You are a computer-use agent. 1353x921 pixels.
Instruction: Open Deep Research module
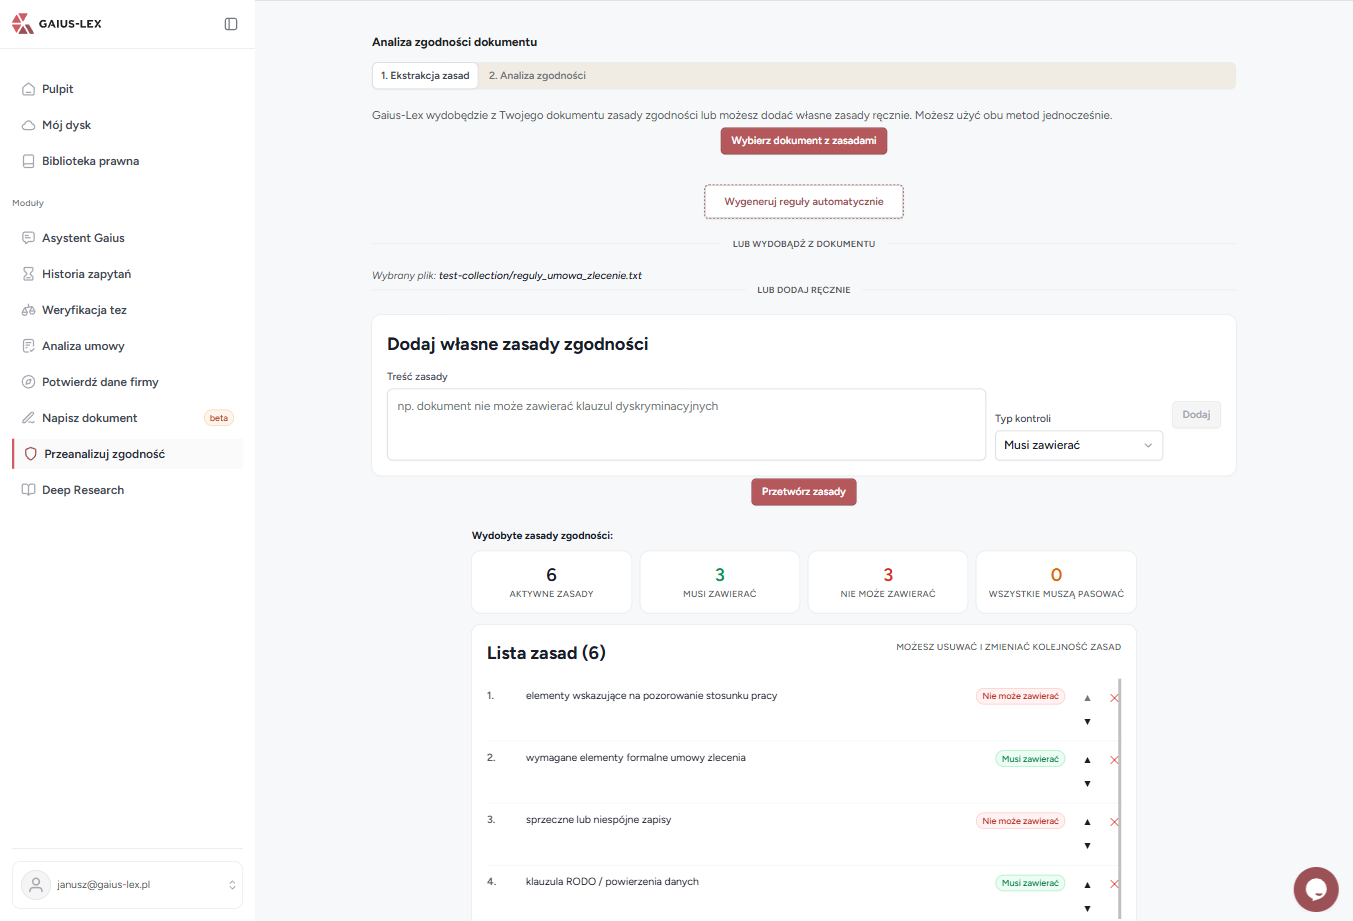tap(83, 490)
